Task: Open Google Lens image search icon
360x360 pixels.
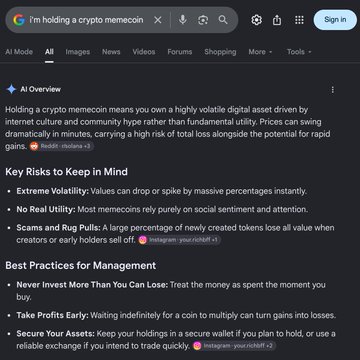Action: click(203, 20)
